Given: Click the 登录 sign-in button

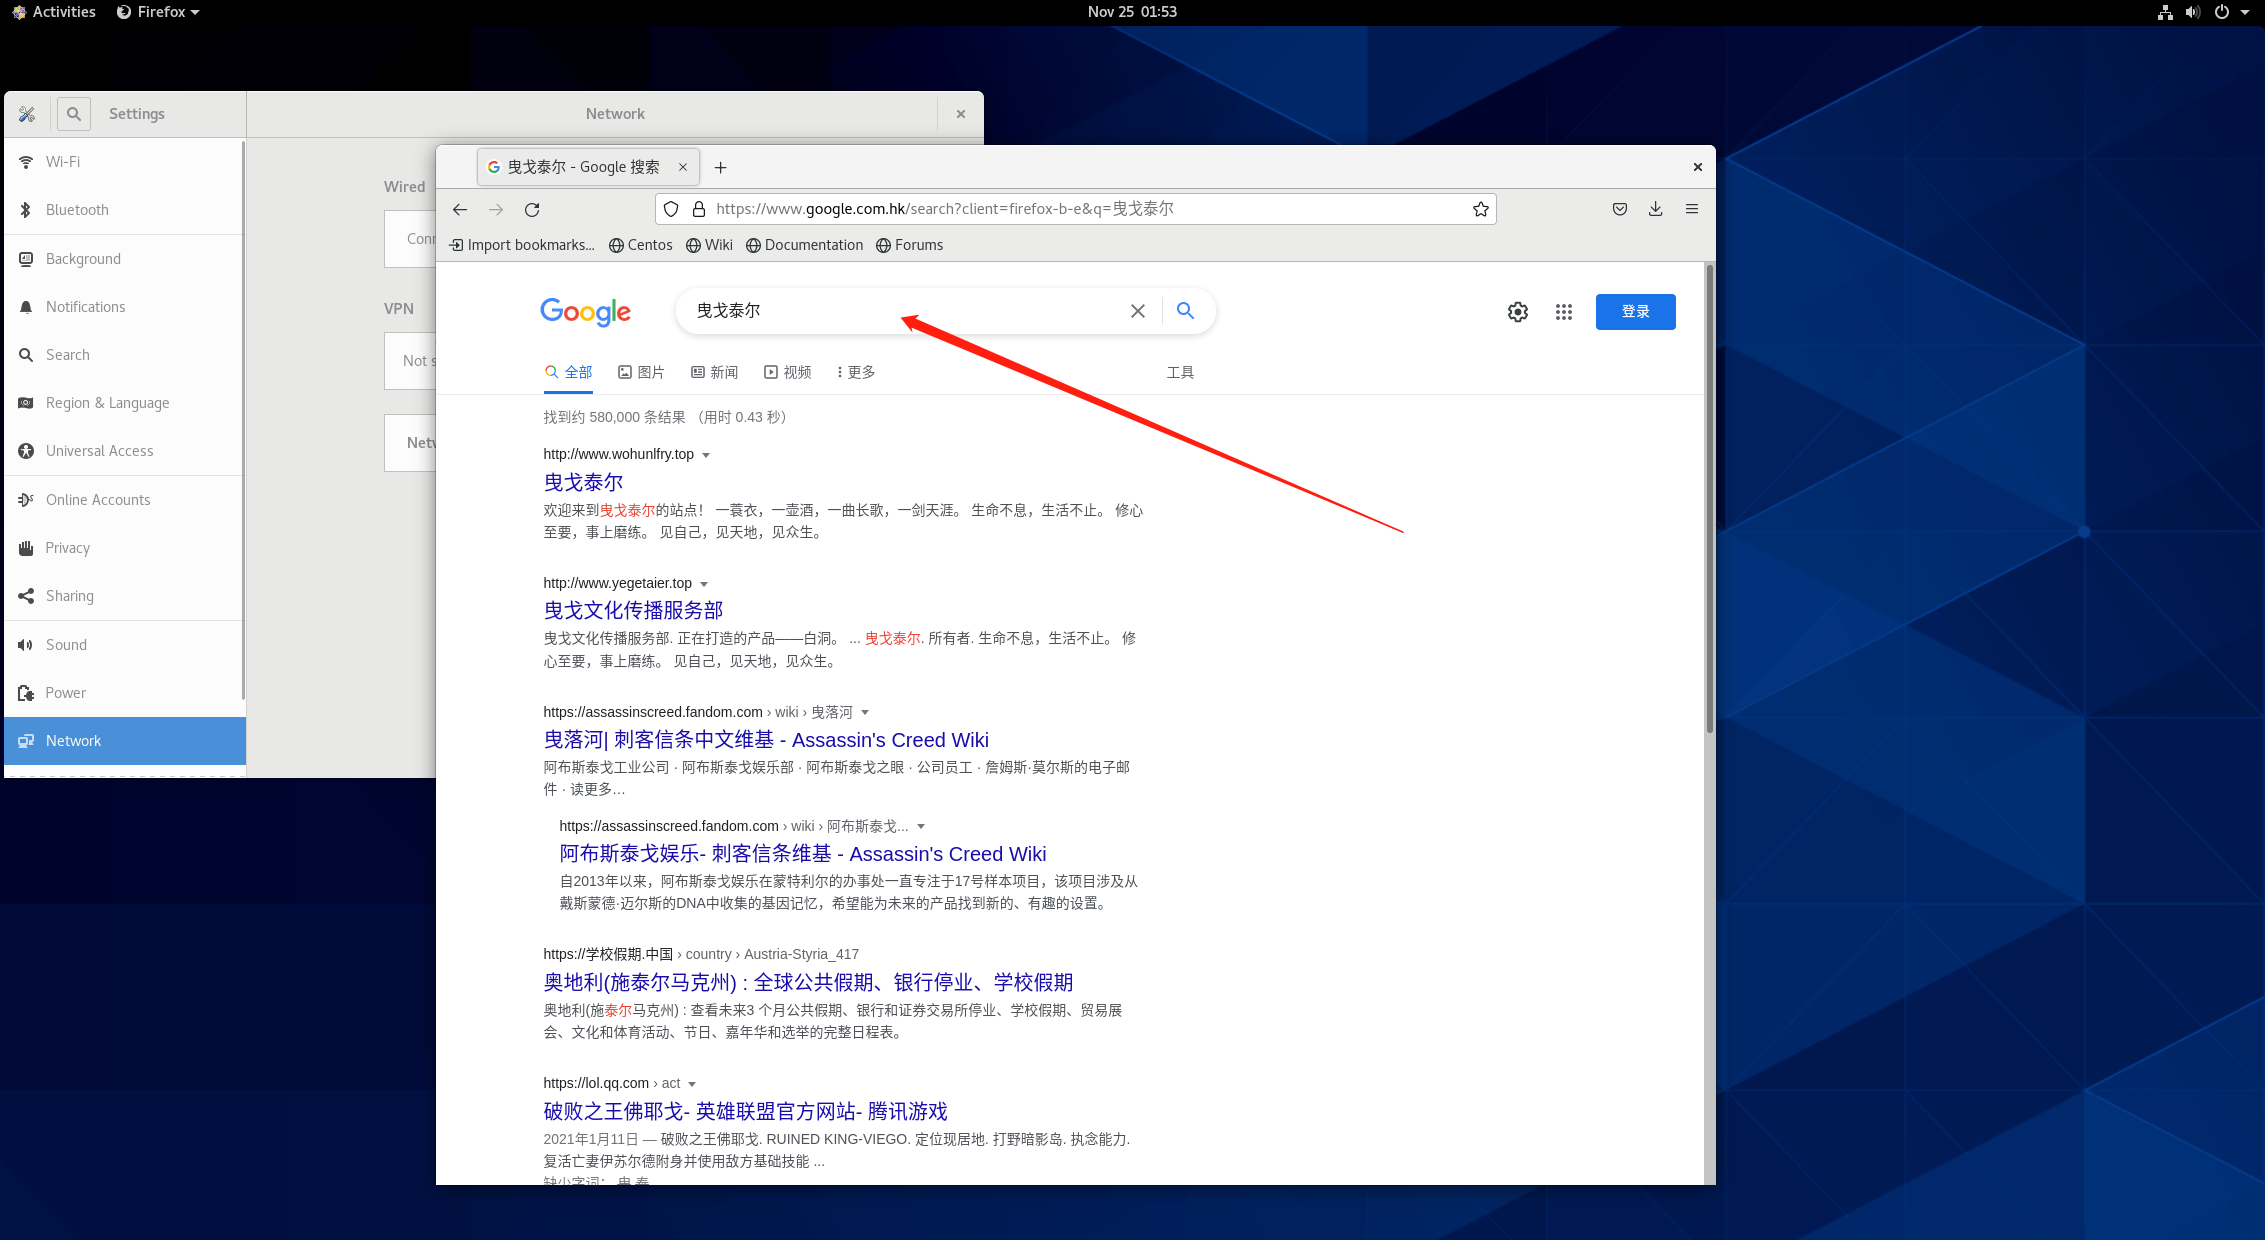Looking at the screenshot, I should [x=1635, y=311].
